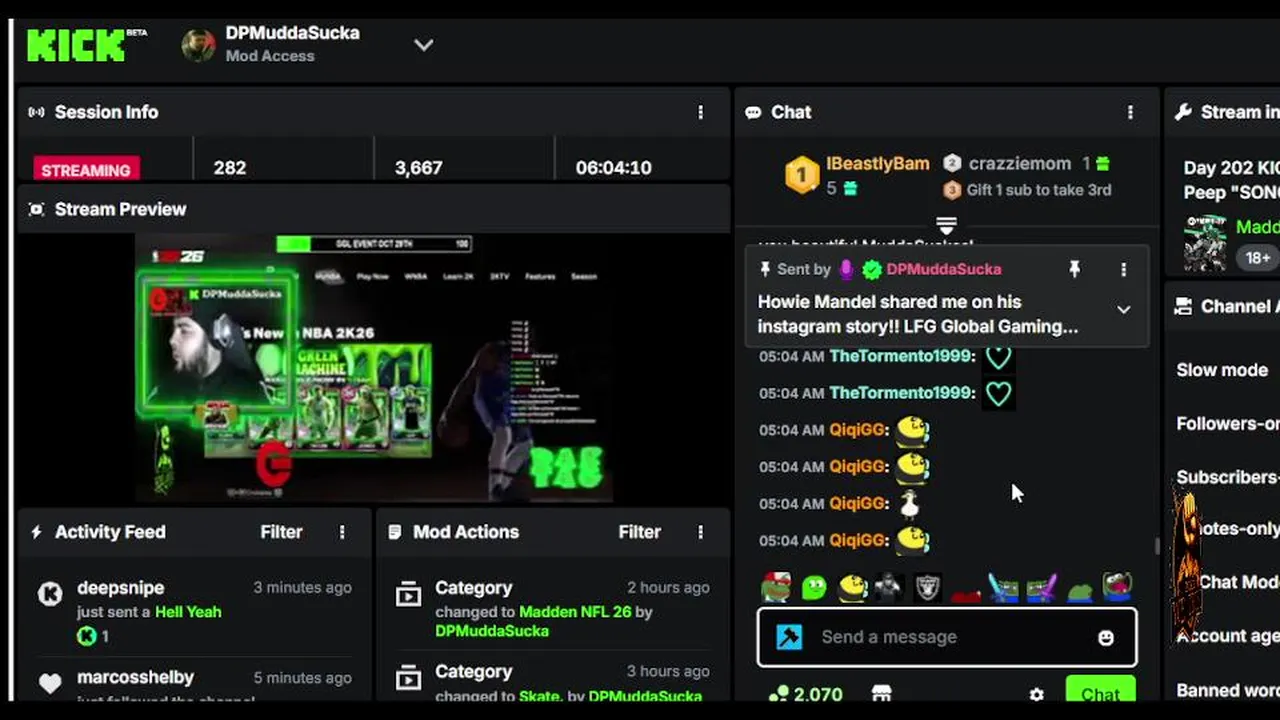Click the Session Info panel title

(x=106, y=112)
